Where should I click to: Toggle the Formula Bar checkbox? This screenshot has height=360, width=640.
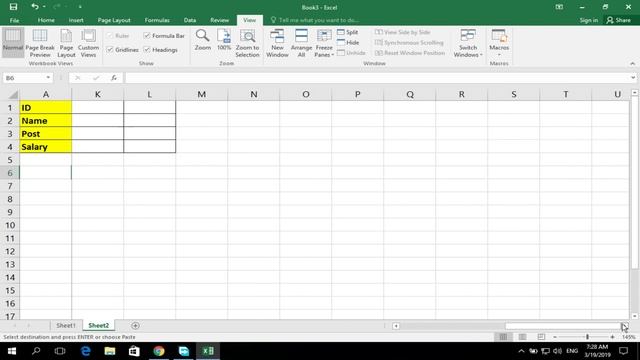point(147,36)
